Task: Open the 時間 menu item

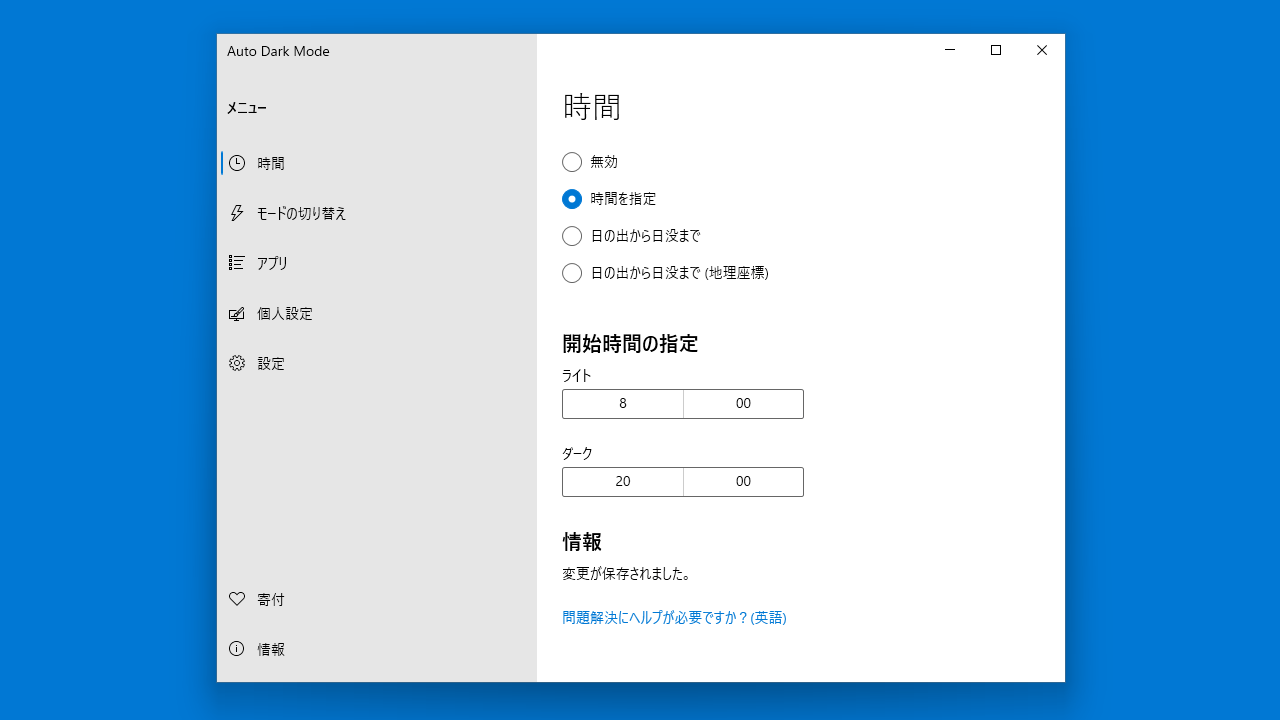Action: click(377, 163)
